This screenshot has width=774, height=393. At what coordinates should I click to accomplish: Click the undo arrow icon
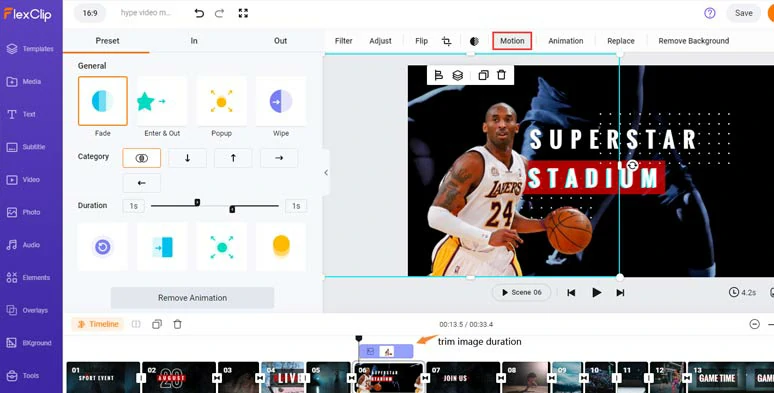click(x=199, y=13)
